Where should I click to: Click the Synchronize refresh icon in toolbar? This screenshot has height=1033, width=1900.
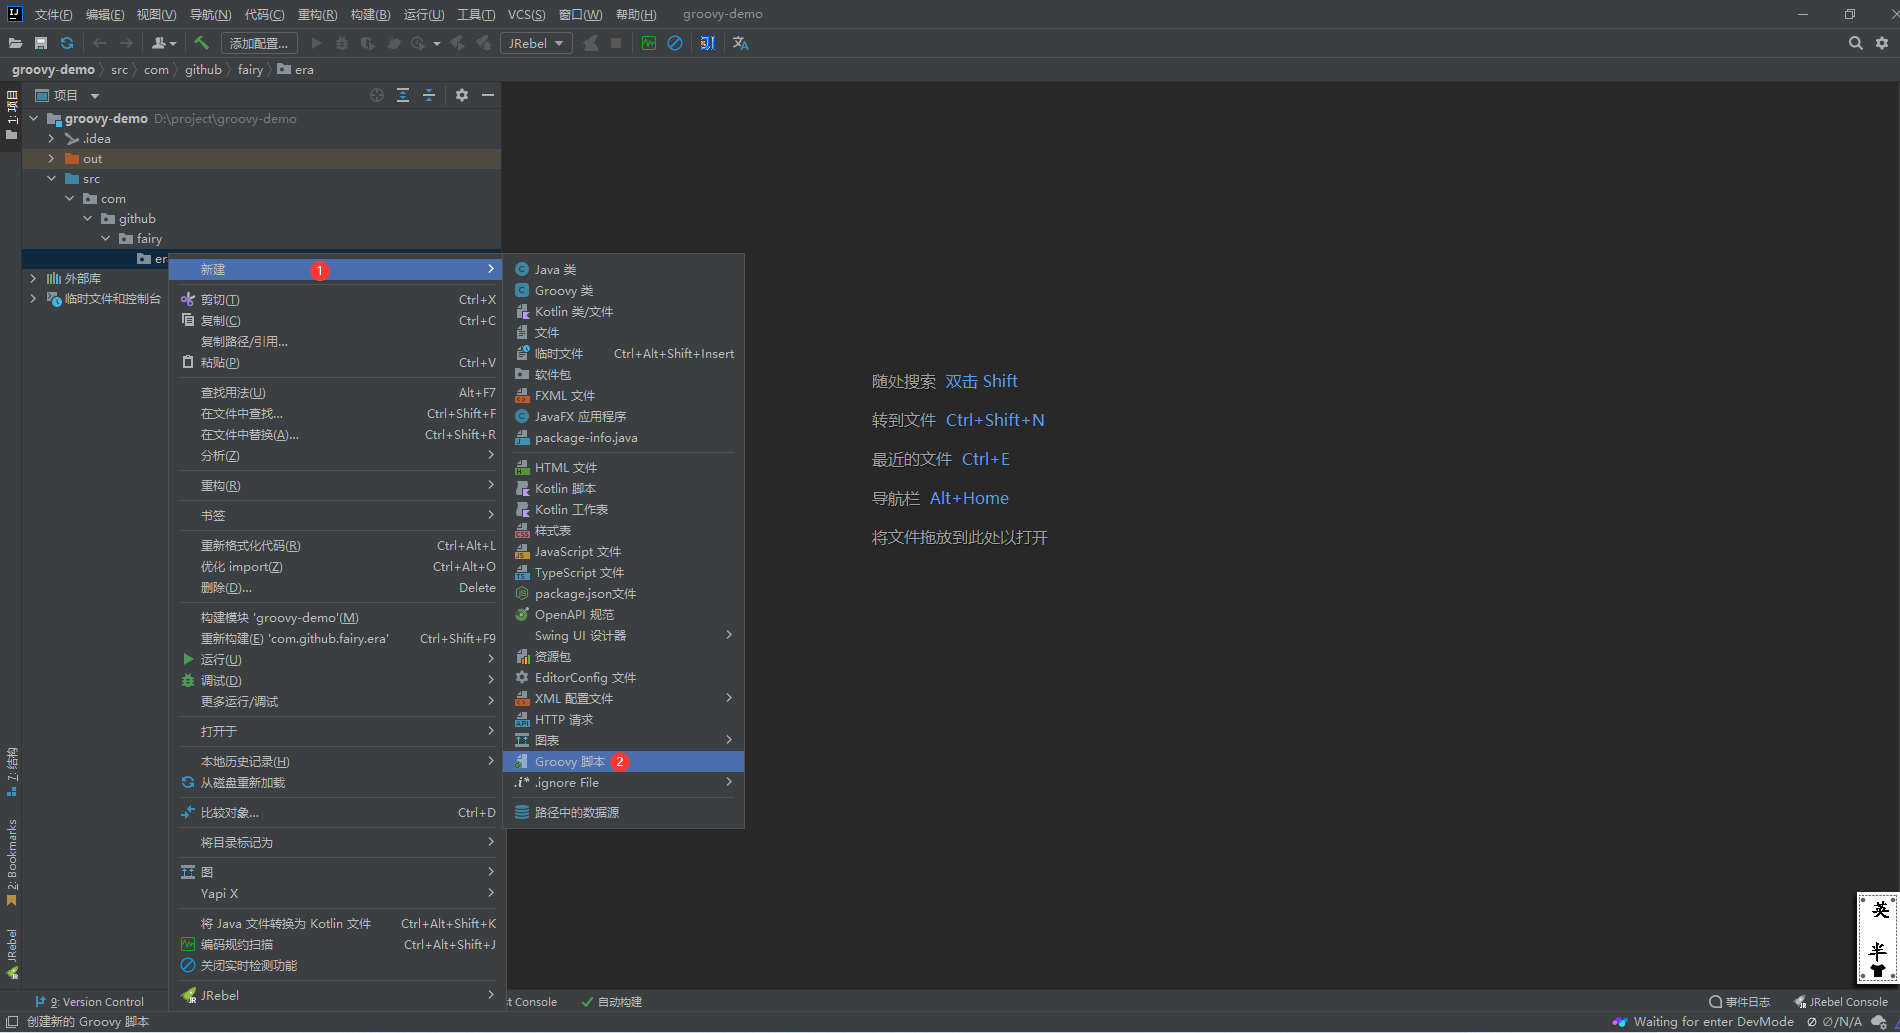(x=67, y=43)
